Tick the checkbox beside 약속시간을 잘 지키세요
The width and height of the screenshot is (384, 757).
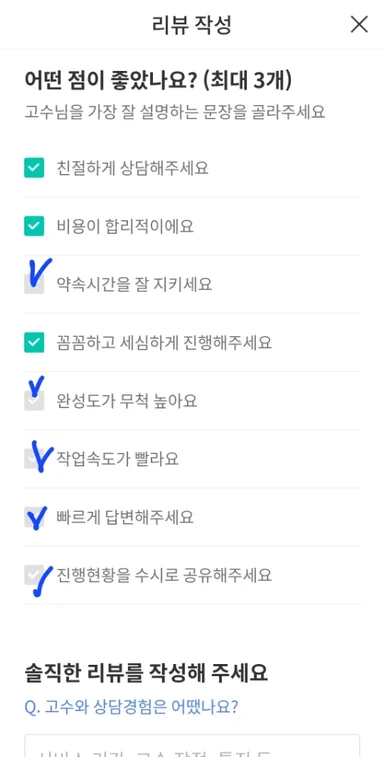coord(34,284)
